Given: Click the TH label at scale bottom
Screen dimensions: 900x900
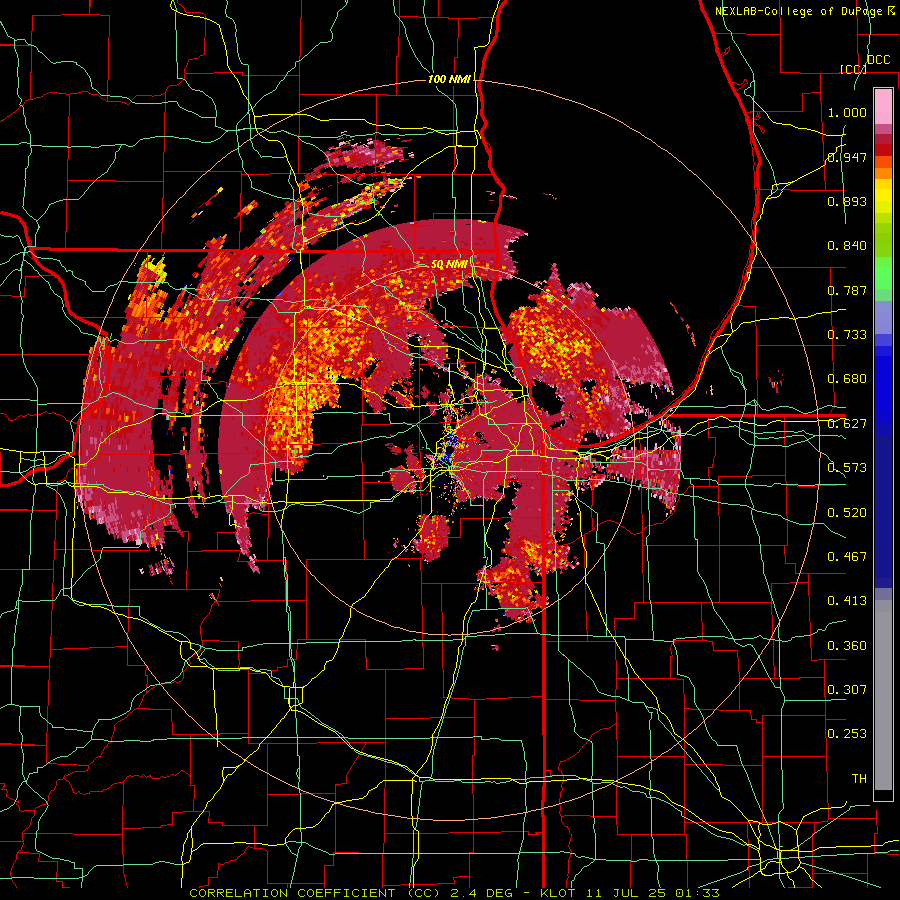Looking at the screenshot, I should [x=859, y=779].
